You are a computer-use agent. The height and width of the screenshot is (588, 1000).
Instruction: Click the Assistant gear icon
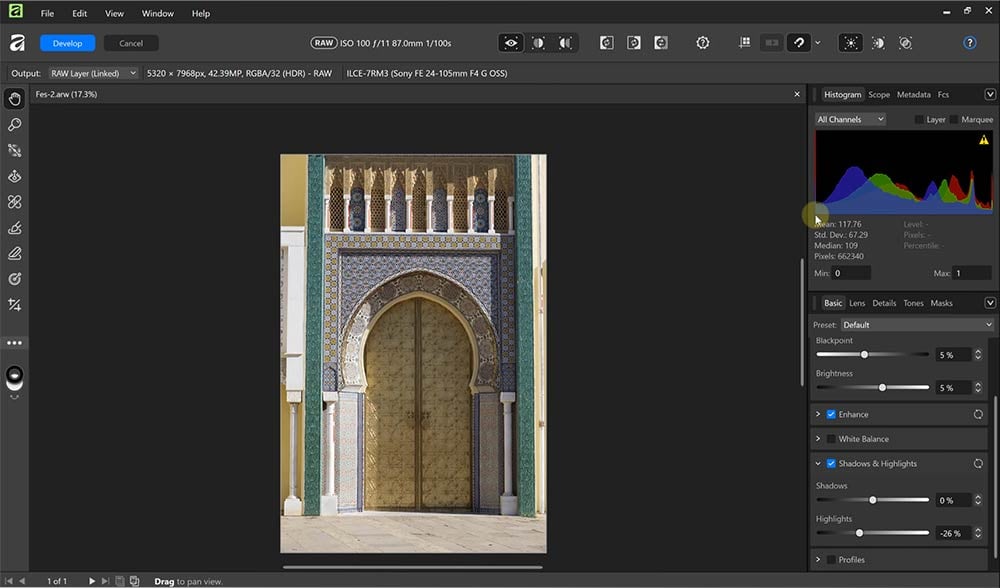click(703, 42)
